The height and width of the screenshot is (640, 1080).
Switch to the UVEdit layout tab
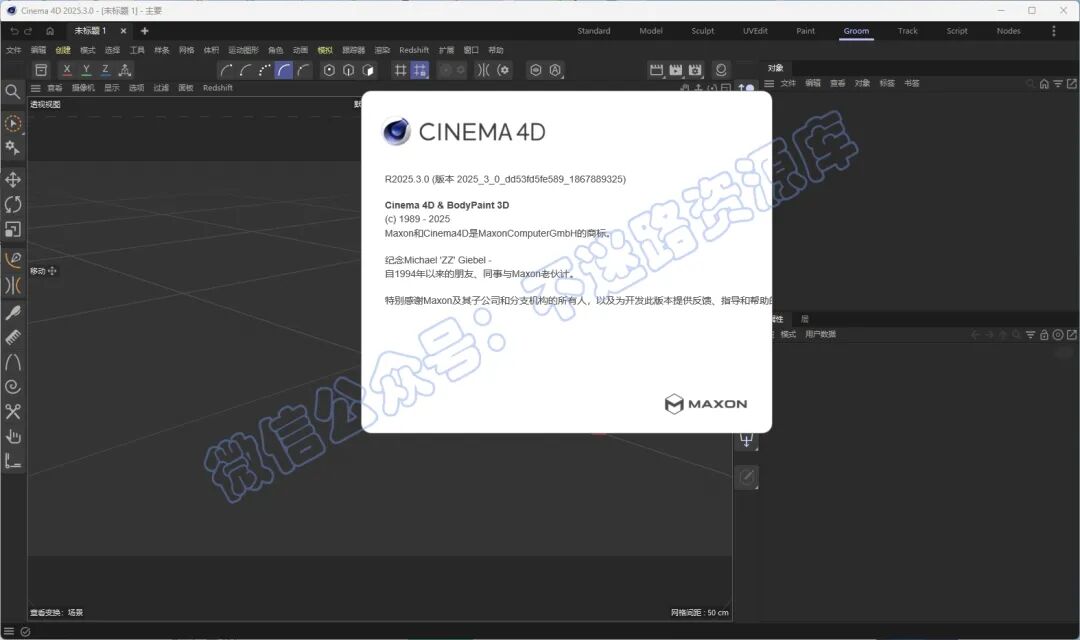point(755,31)
